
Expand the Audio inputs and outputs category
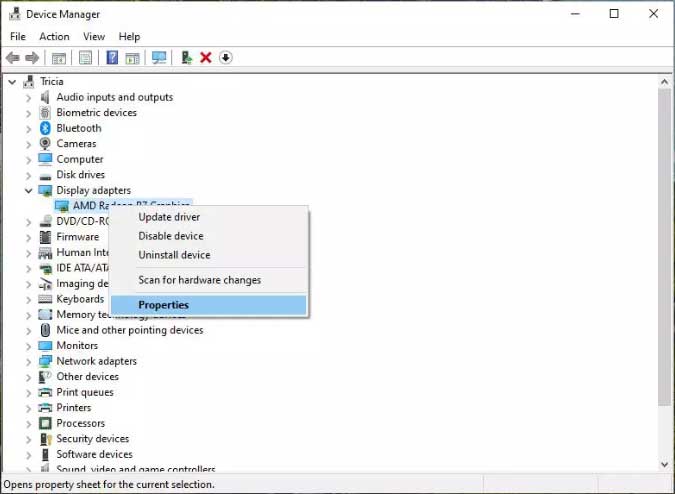(28, 98)
